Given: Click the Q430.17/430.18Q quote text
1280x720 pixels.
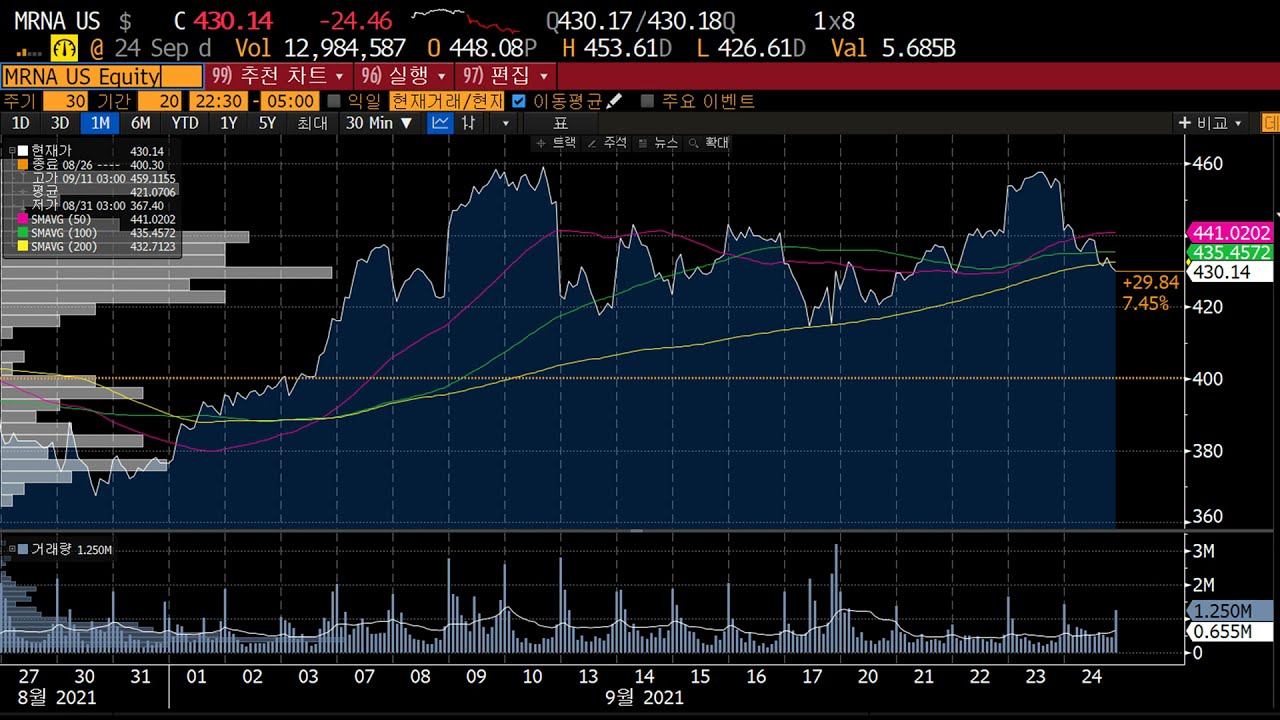Looking at the screenshot, I should pos(641,21).
